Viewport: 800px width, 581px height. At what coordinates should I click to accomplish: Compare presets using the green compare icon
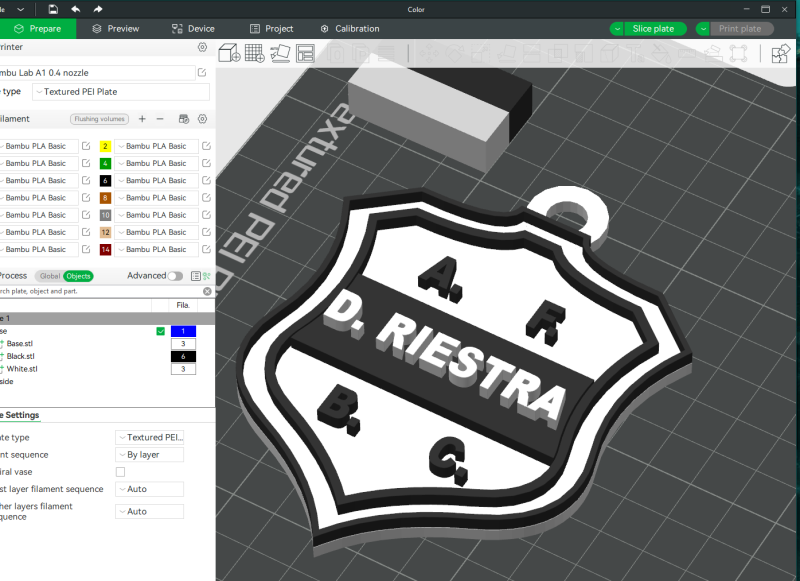[x=207, y=276]
